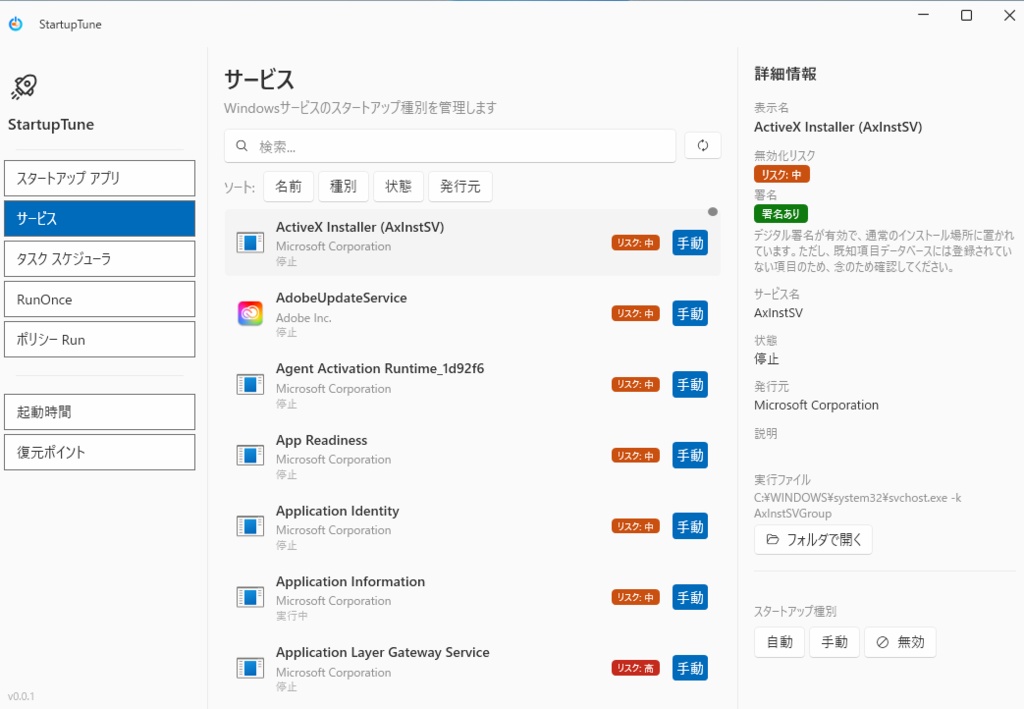
Task: Click the Application Layer Gateway Service icon
Action: point(250,668)
